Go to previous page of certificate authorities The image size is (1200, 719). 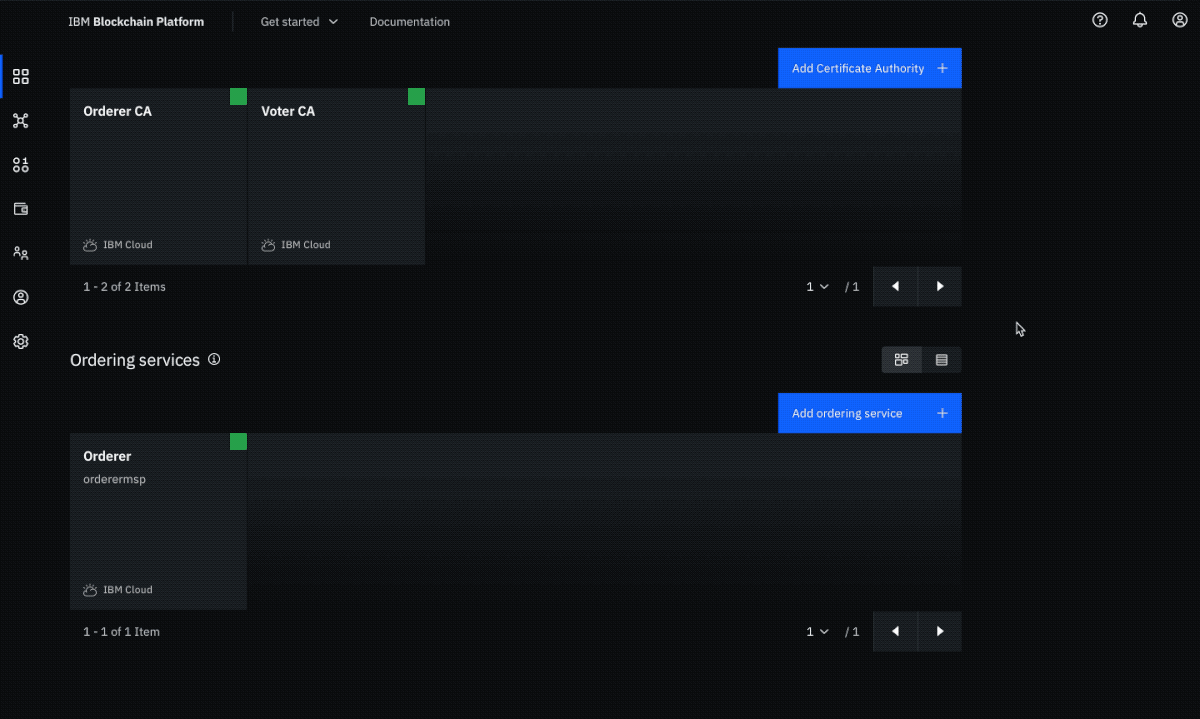895,287
